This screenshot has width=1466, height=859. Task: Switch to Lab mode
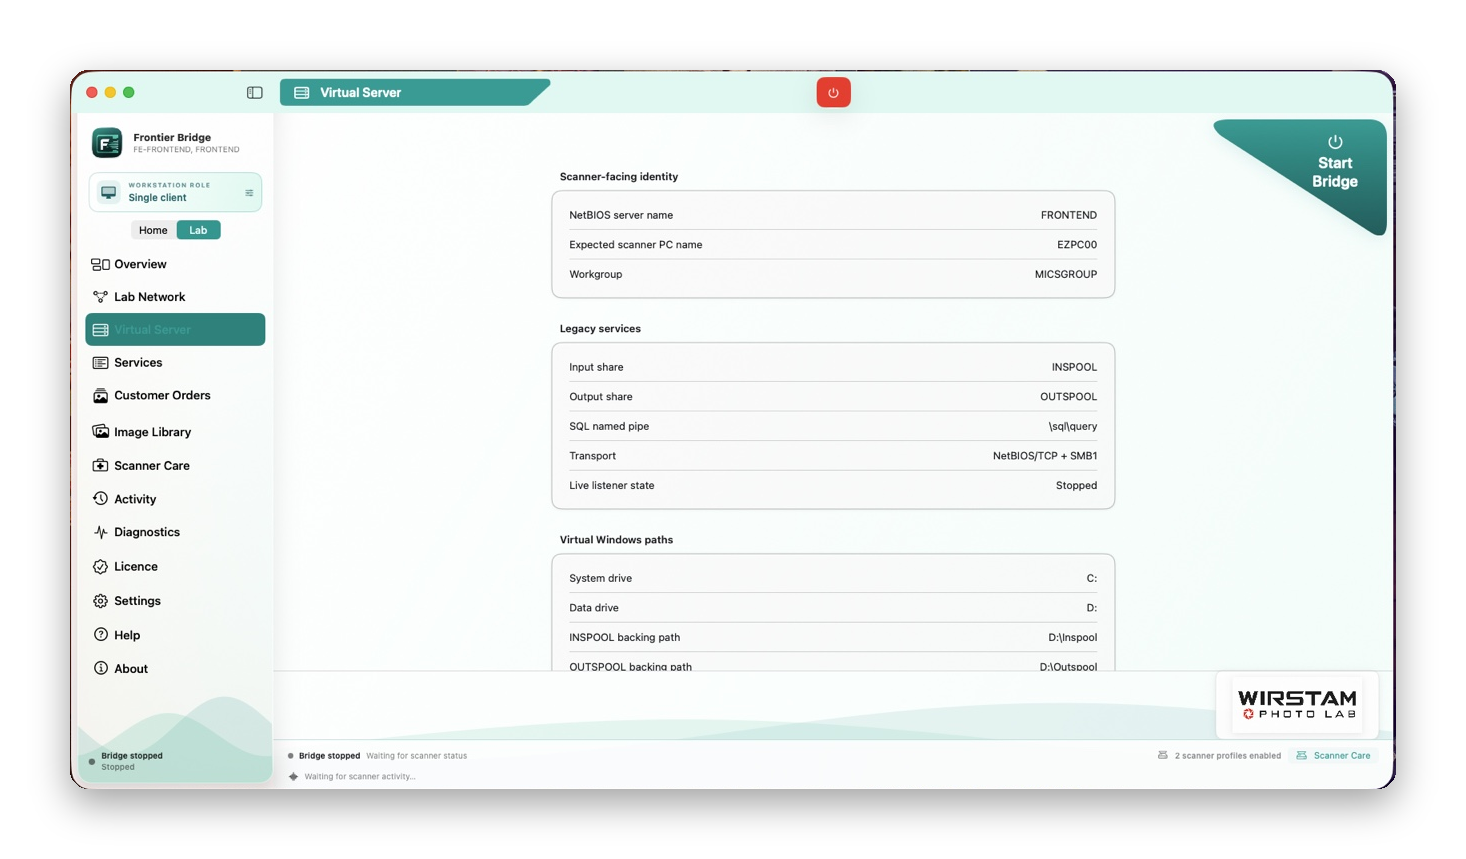pyautogui.click(x=198, y=231)
